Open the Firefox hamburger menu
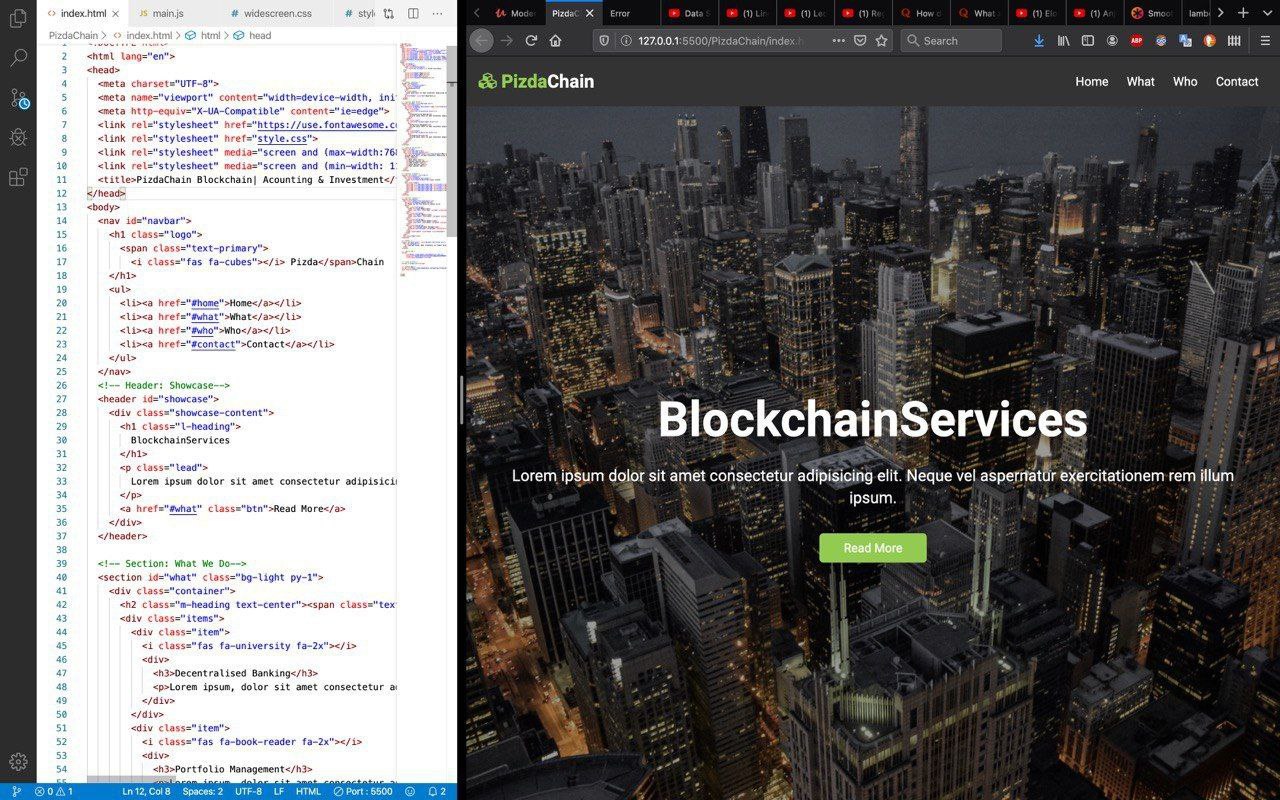This screenshot has width=1280, height=800. 1265,40
